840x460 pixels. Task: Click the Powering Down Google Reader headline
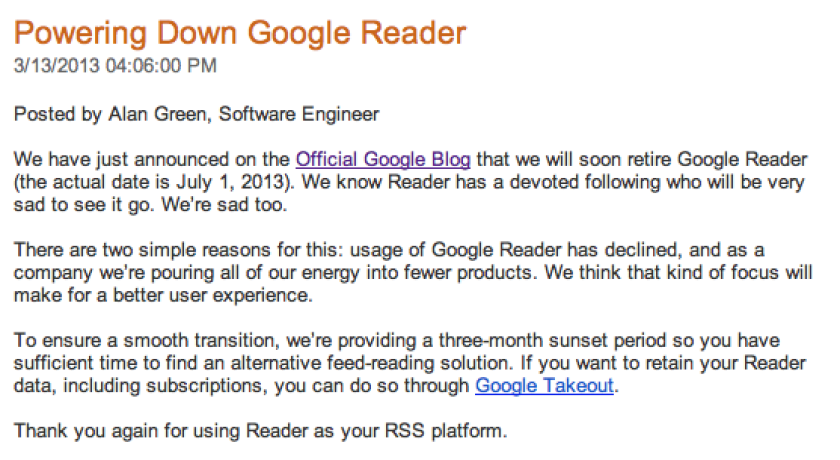(240, 33)
